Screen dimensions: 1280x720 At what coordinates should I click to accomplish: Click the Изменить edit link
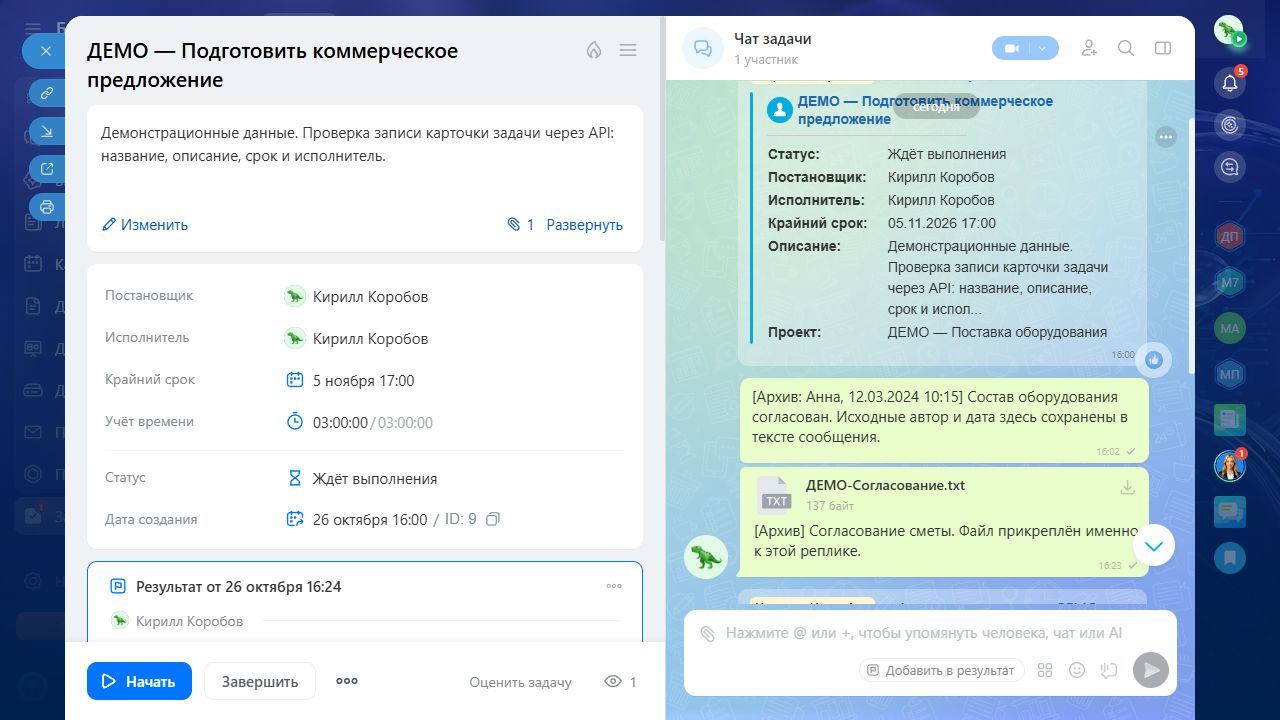tap(145, 225)
